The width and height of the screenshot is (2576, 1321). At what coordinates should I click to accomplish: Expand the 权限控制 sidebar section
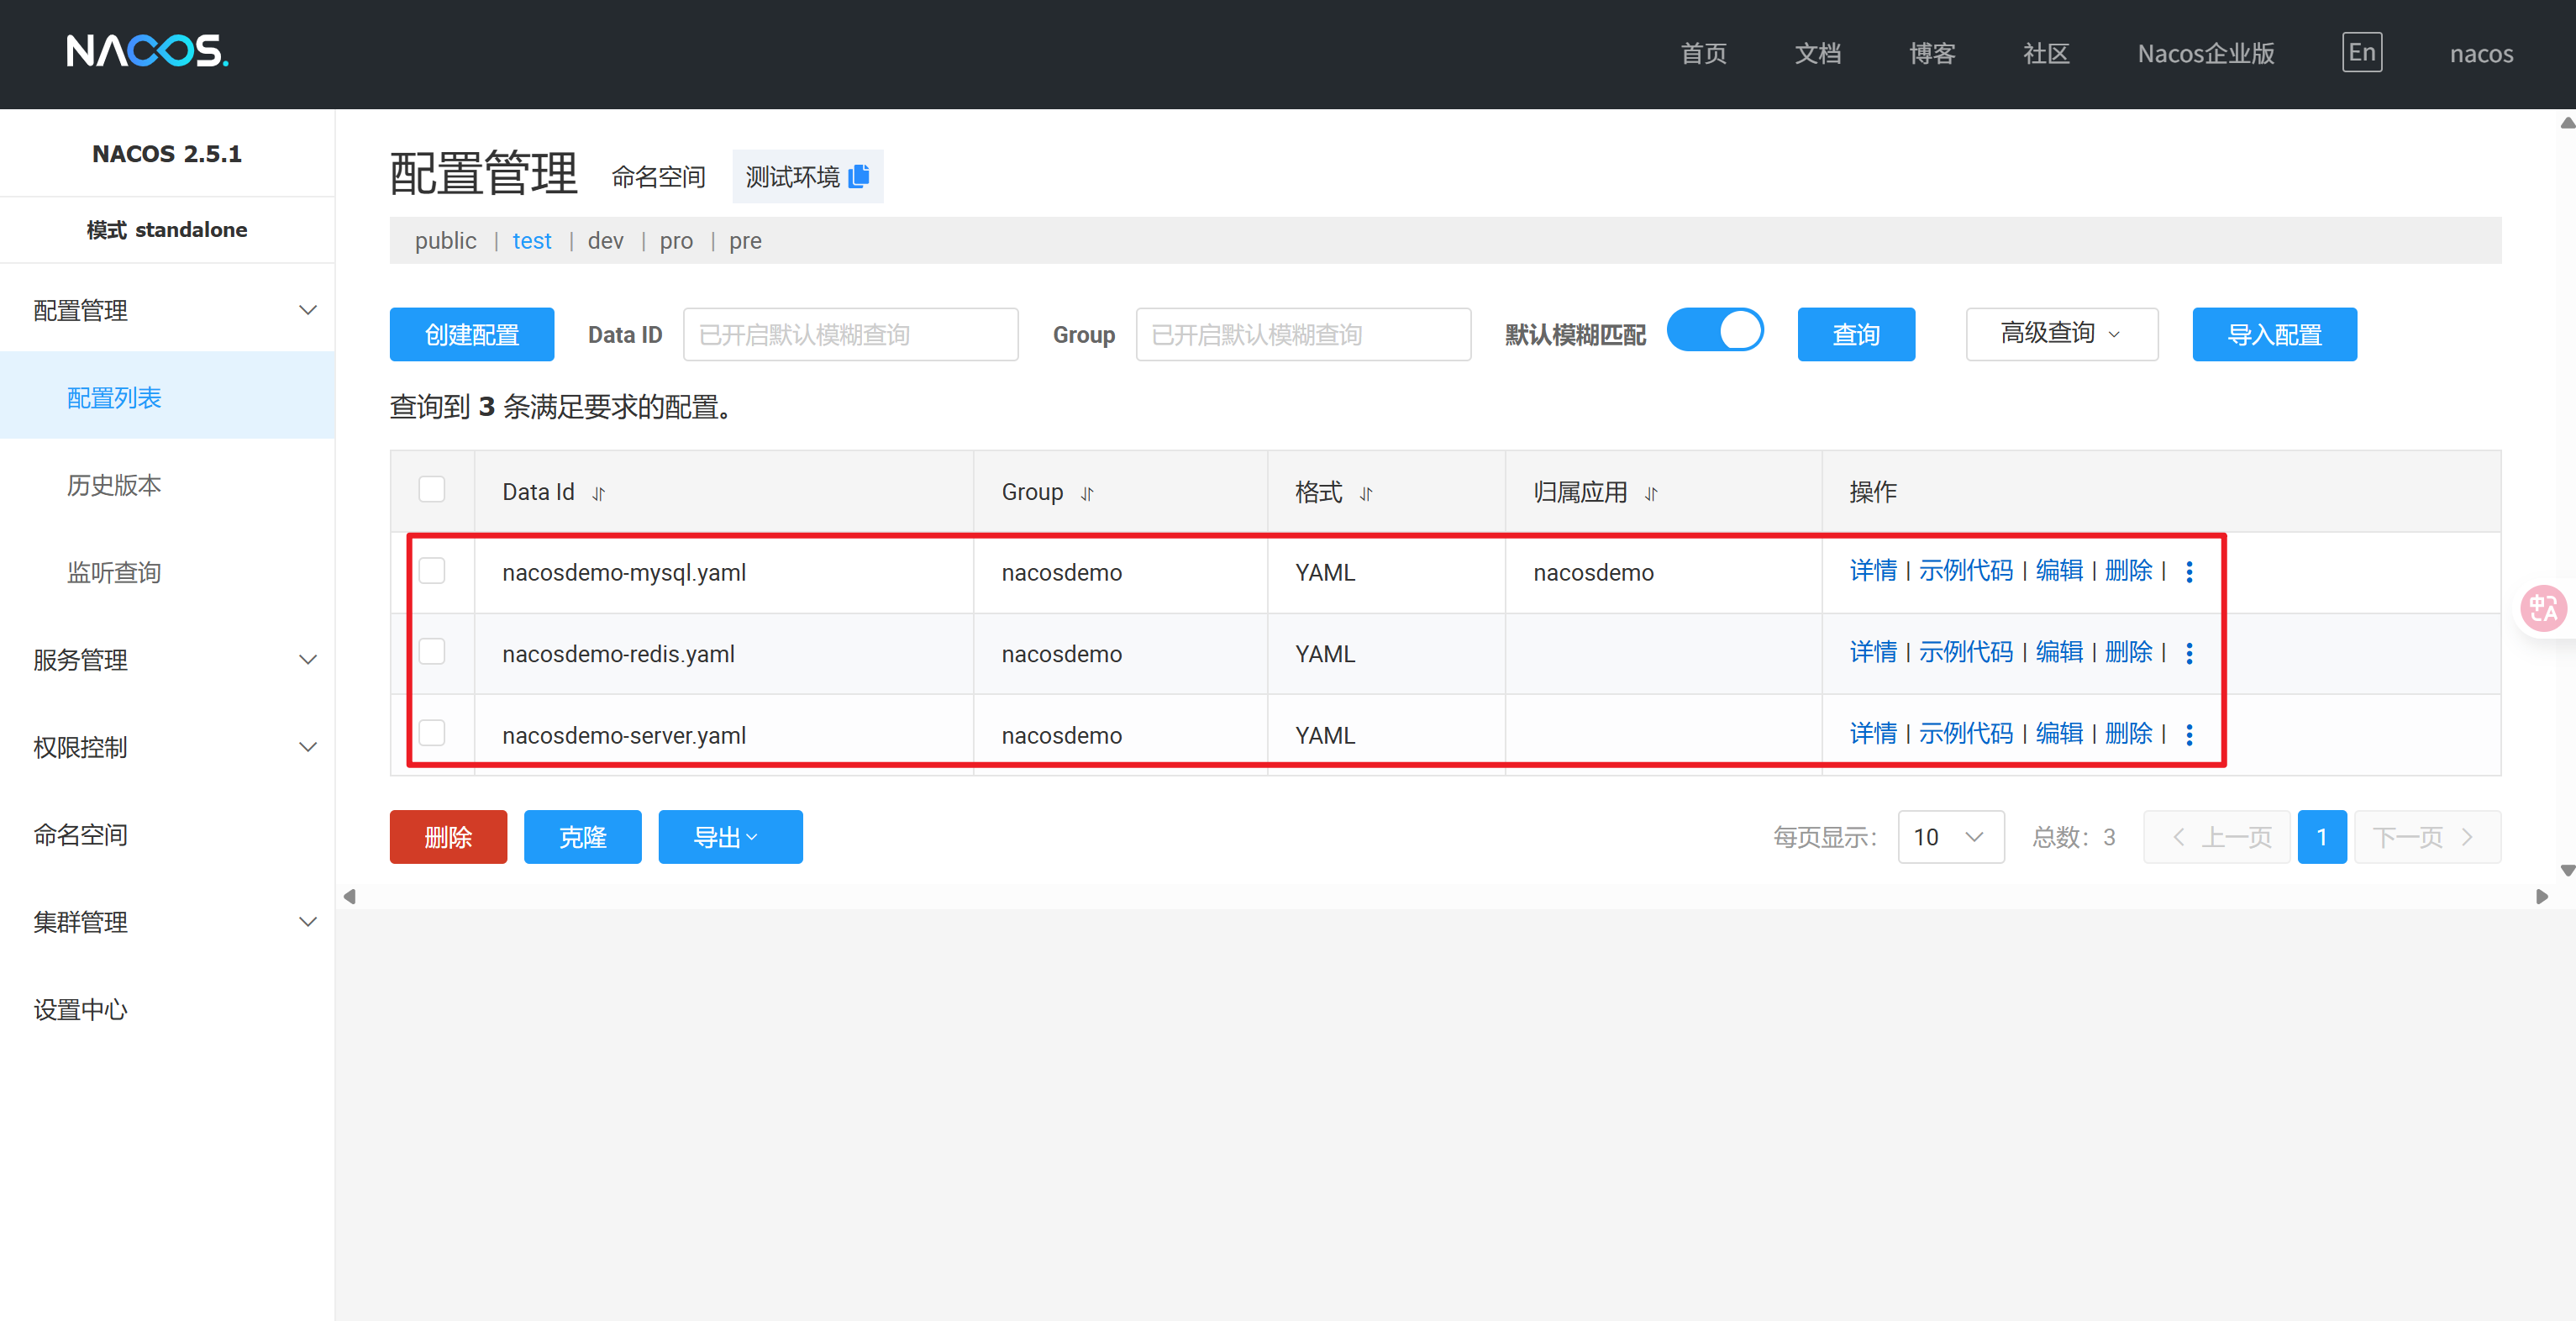tap(167, 747)
